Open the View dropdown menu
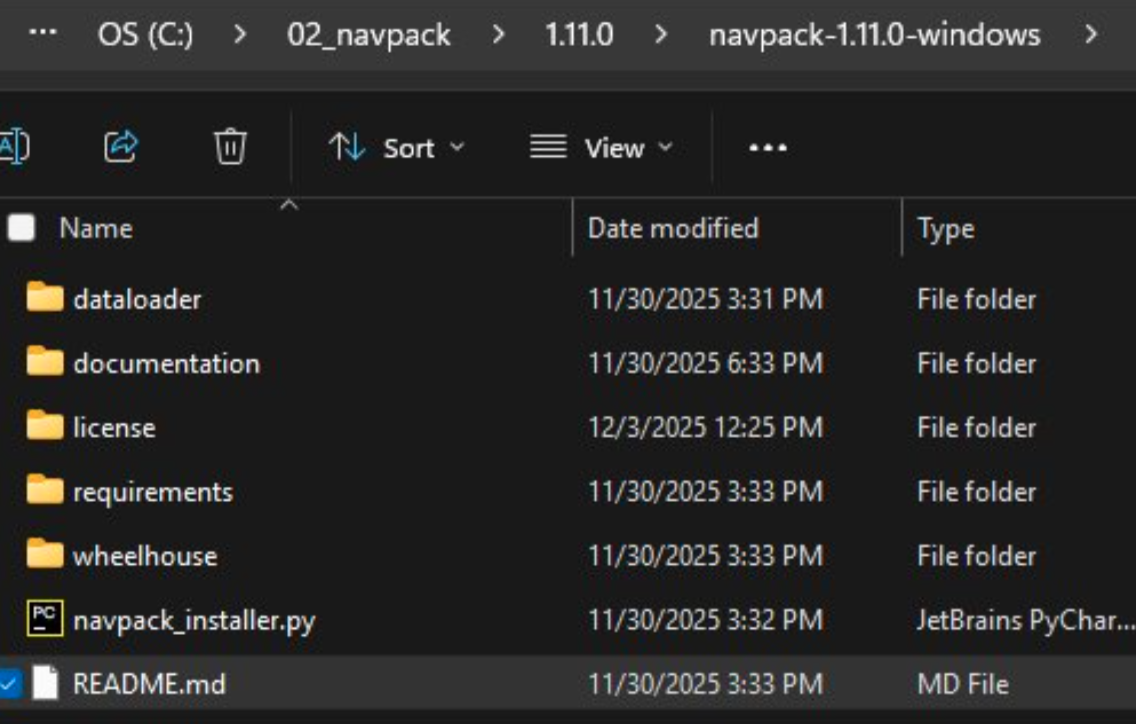This screenshot has width=1136, height=724. (601, 148)
